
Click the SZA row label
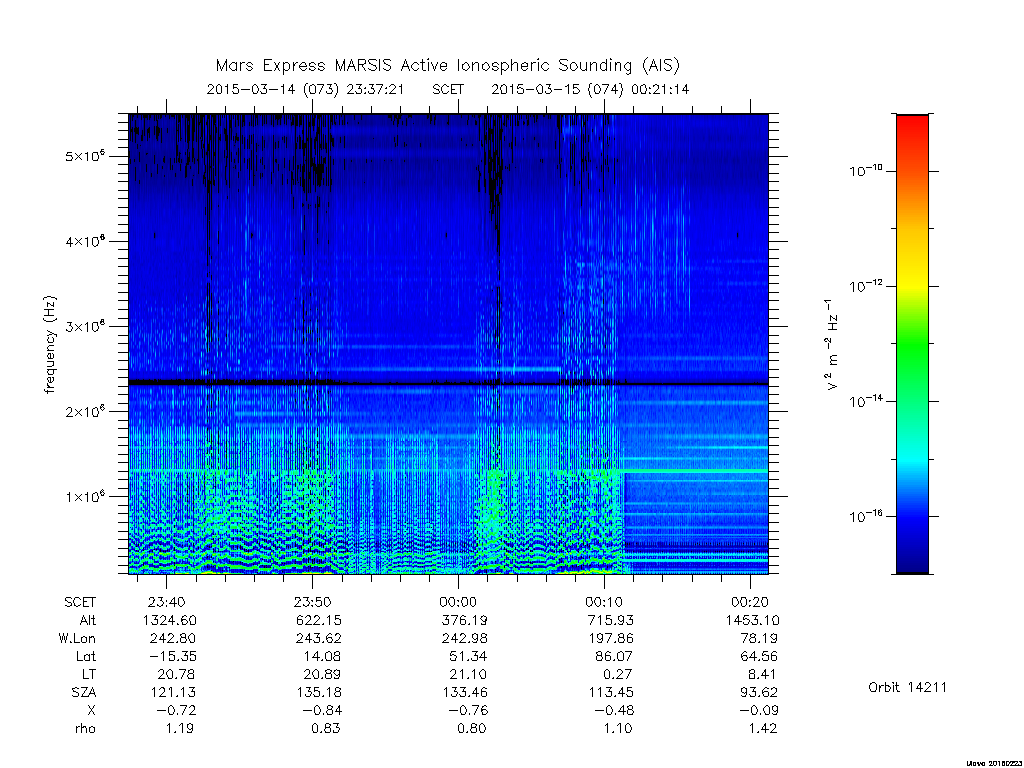(84, 692)
